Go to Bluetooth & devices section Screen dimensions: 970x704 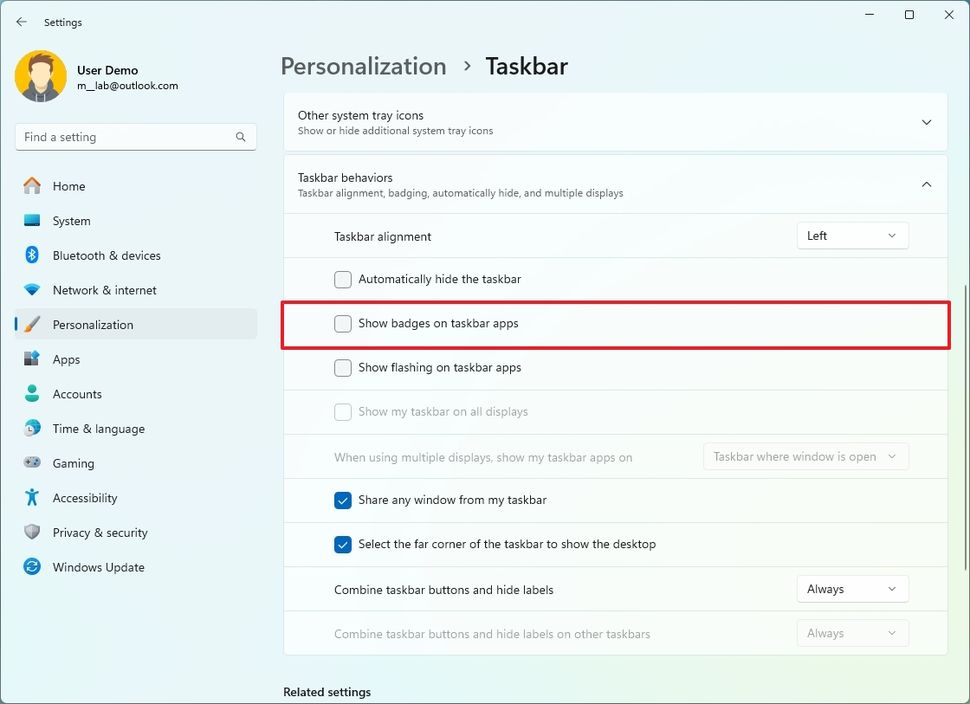coord(104,255)
